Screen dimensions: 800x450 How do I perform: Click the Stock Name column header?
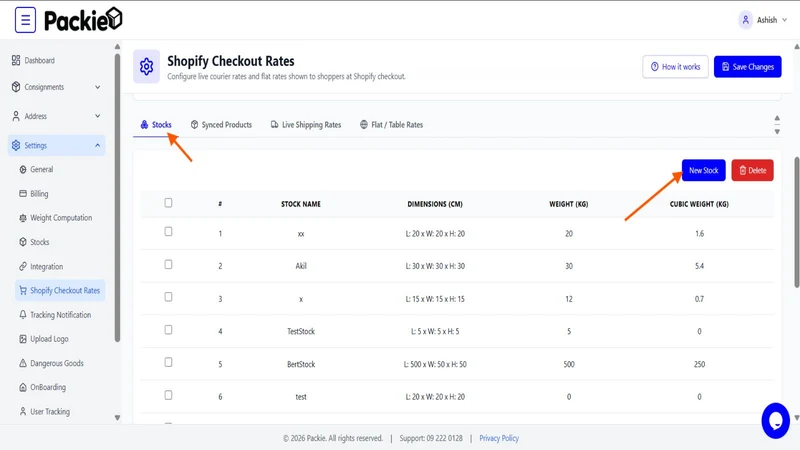click(301, 204)
